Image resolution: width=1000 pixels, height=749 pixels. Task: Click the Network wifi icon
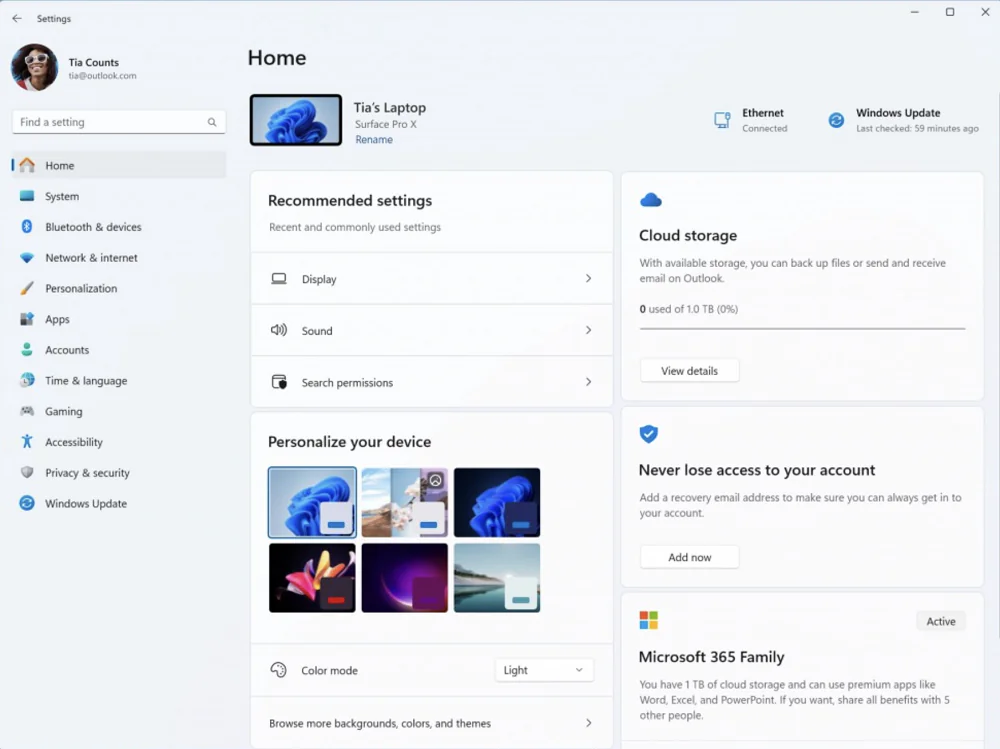(27, 258)
